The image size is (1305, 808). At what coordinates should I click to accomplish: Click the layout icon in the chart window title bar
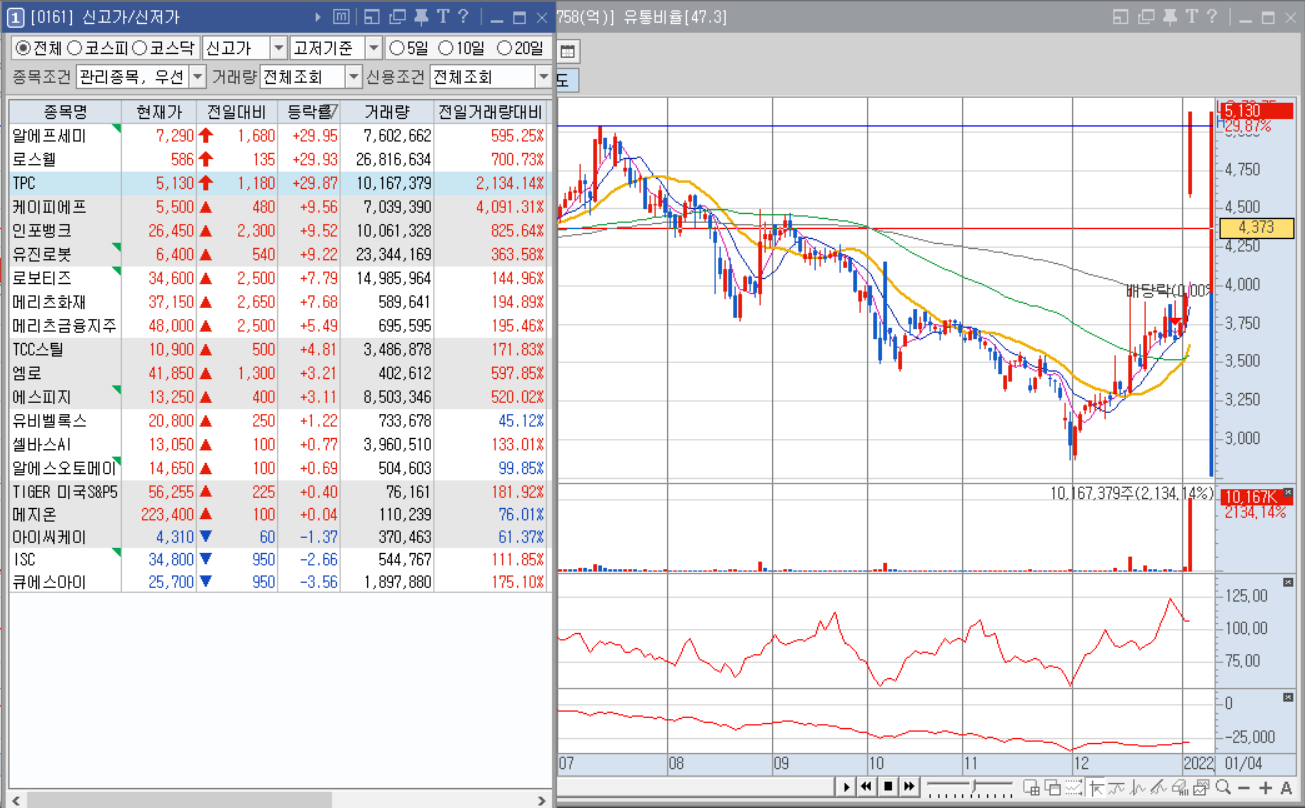[x=1120, y=17]
